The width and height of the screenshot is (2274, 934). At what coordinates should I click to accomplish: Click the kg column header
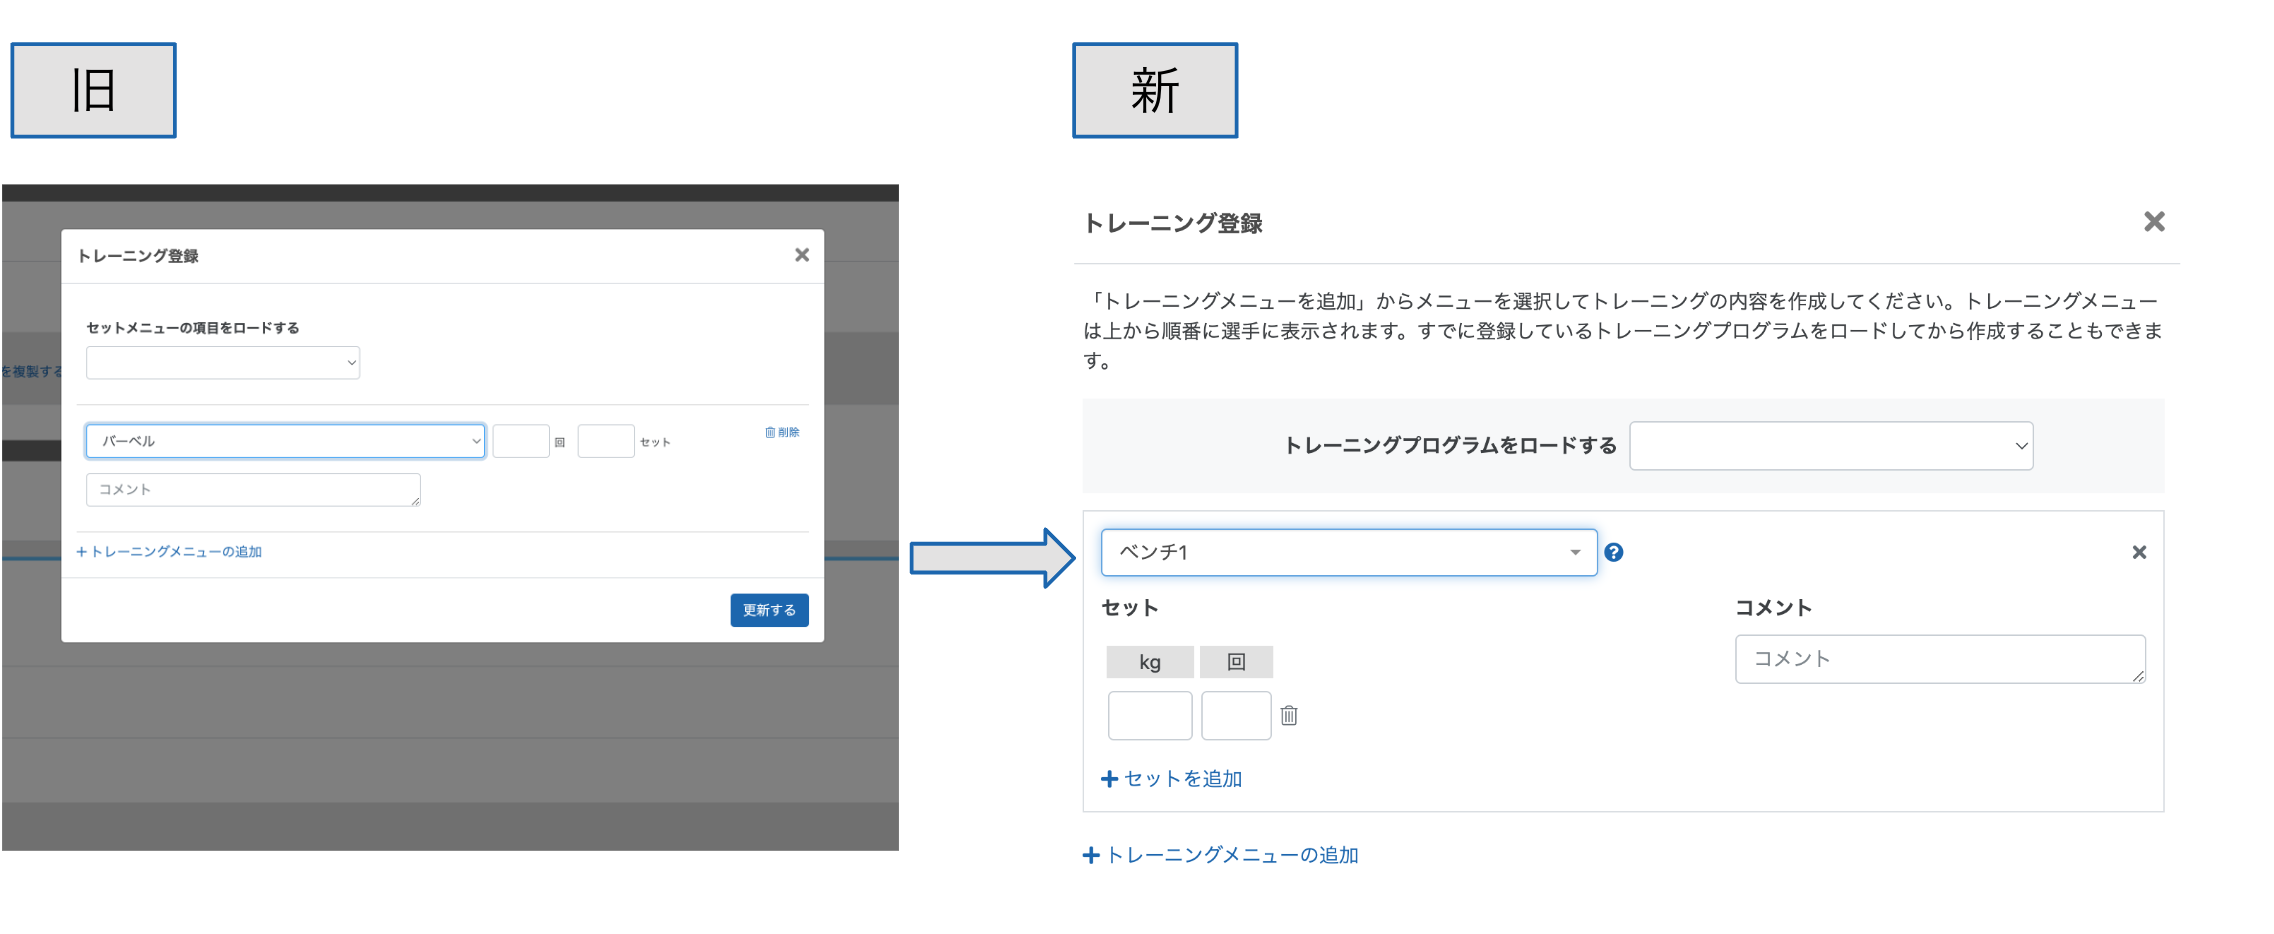coord(1150,662)
